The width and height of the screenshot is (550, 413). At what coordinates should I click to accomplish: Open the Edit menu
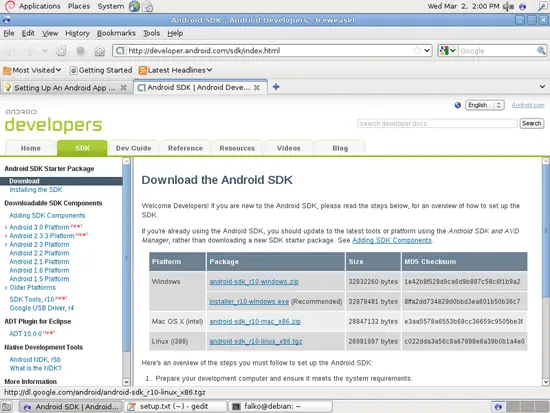(28, 33)
